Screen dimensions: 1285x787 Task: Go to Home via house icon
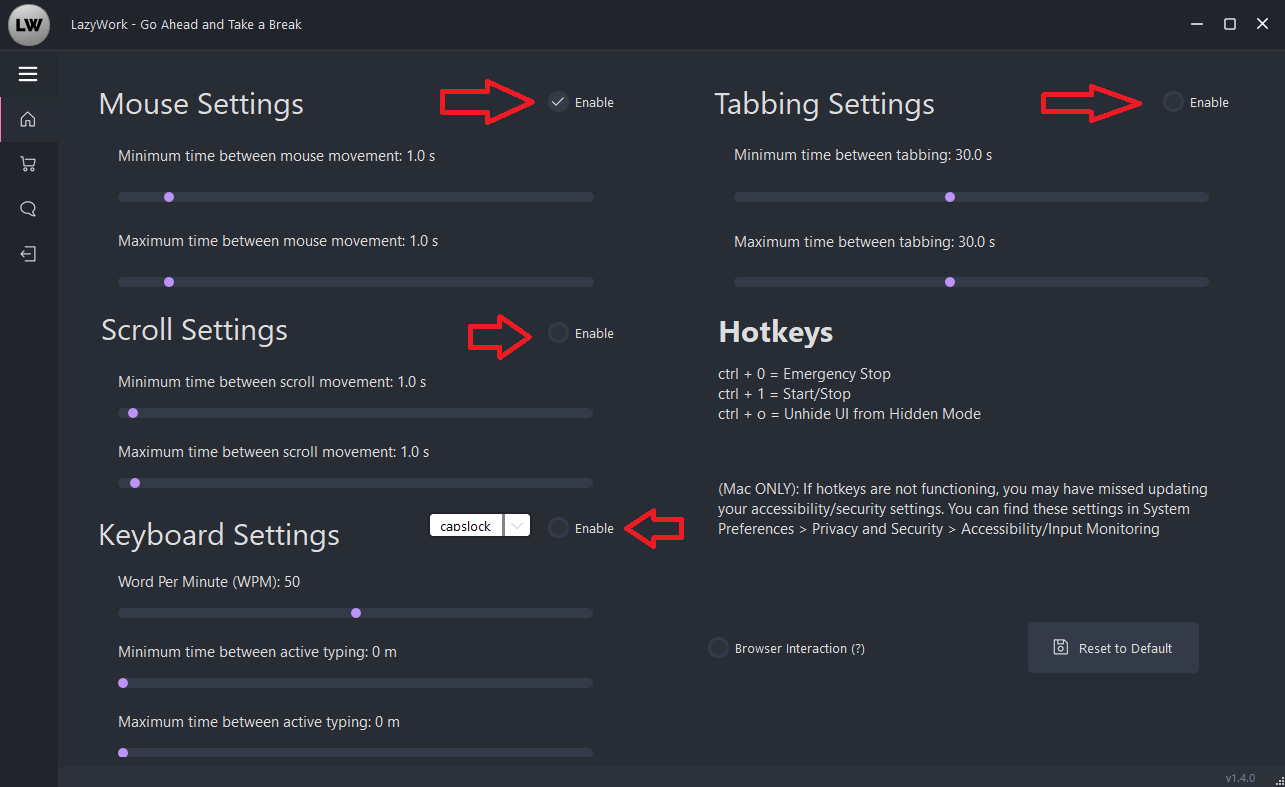(28, 120)
